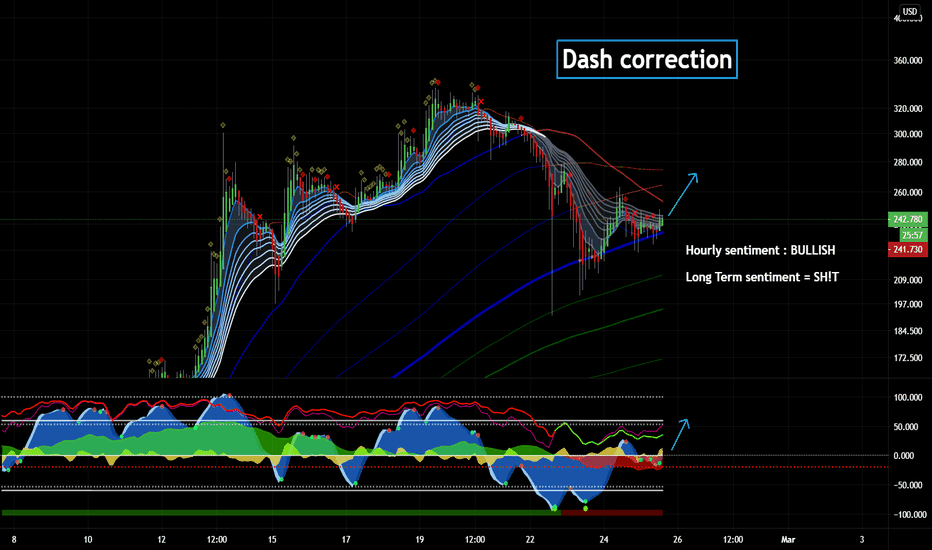Click the 209.000 price axis label
The width and height of the screenshot is (932, 550).
(908, 280)
